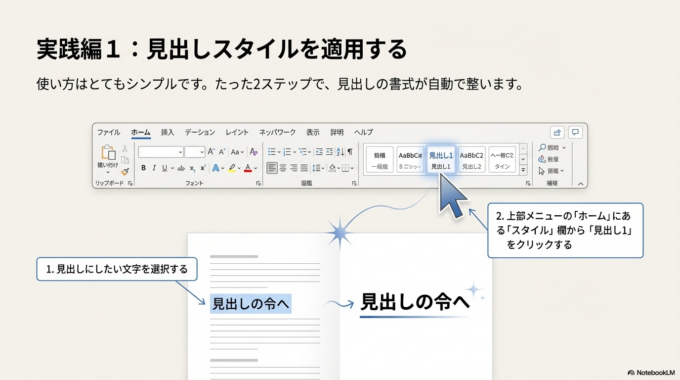Image resolution: width=680 pixels, height=380 pixels.
Task: Expand the Styles gallery More button
Action: point(523,170)
